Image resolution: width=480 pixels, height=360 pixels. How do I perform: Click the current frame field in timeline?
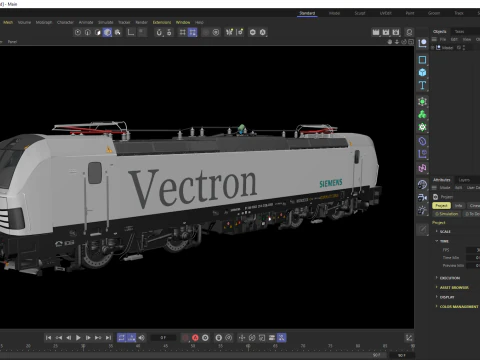[163, 338]
